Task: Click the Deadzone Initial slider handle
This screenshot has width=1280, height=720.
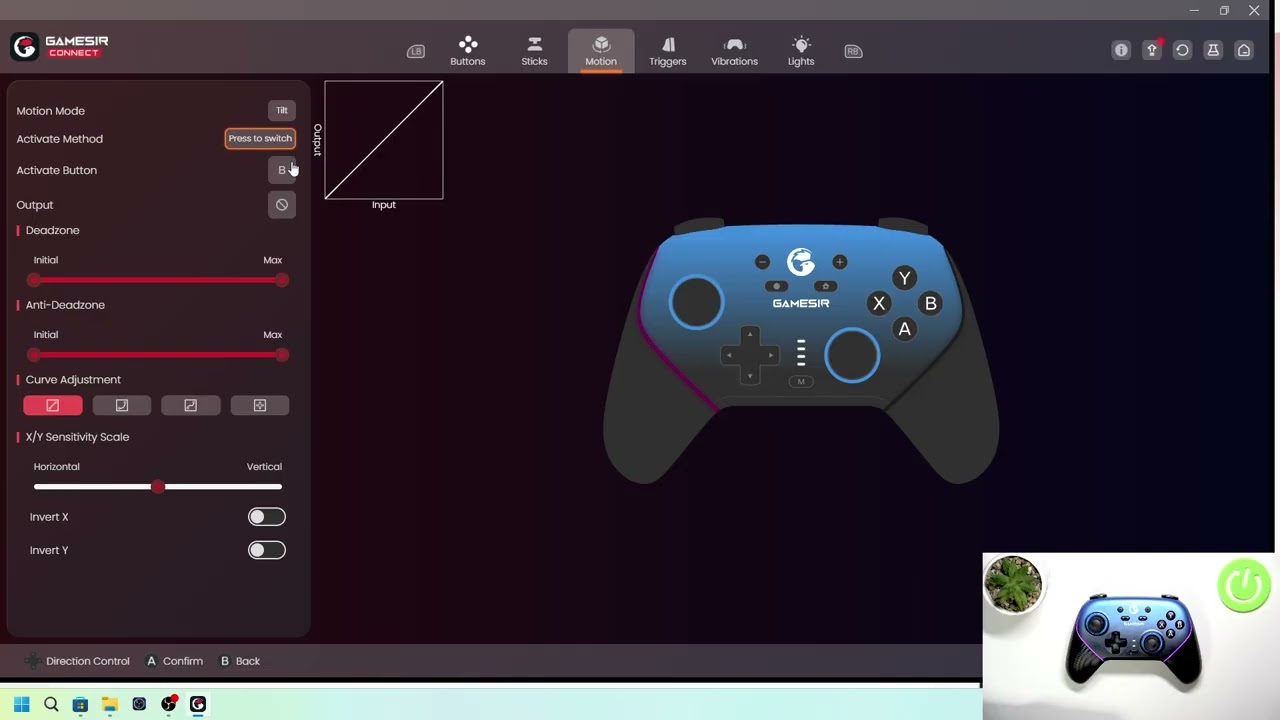Action: point(35,280)
